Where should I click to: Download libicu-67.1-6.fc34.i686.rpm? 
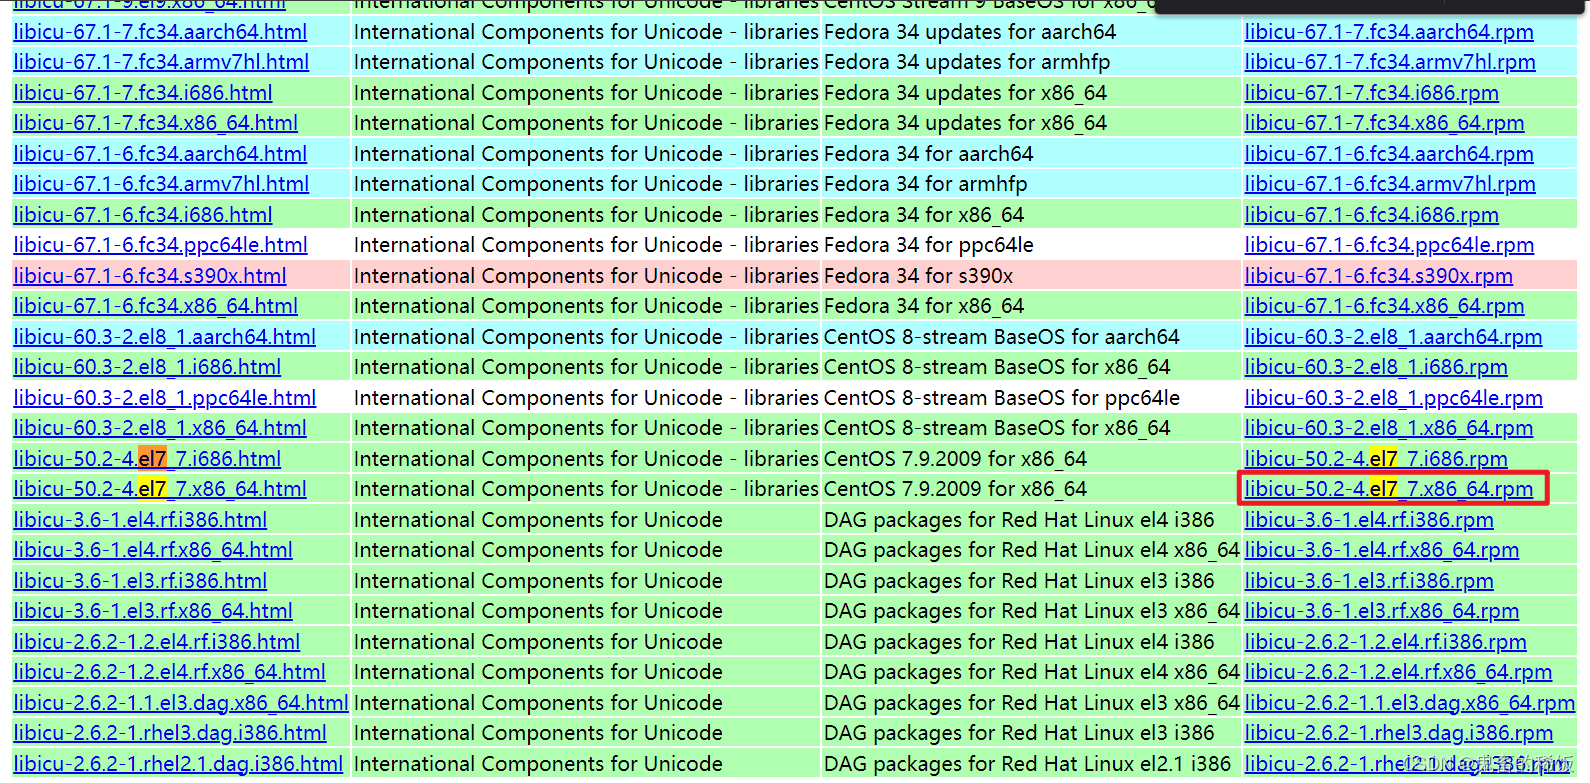click(1371, 215)
